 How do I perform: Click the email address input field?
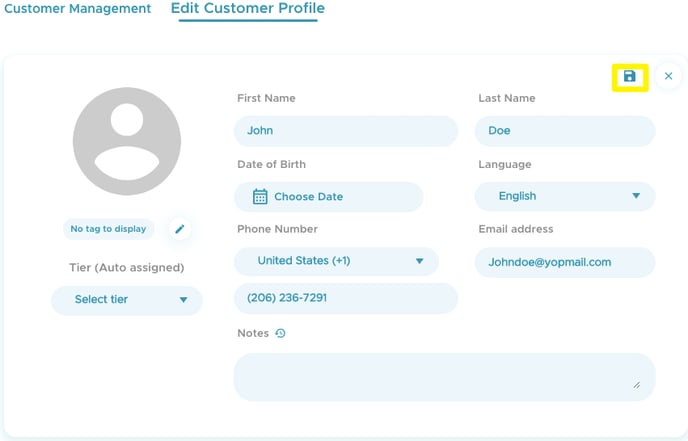pos(565,262)
